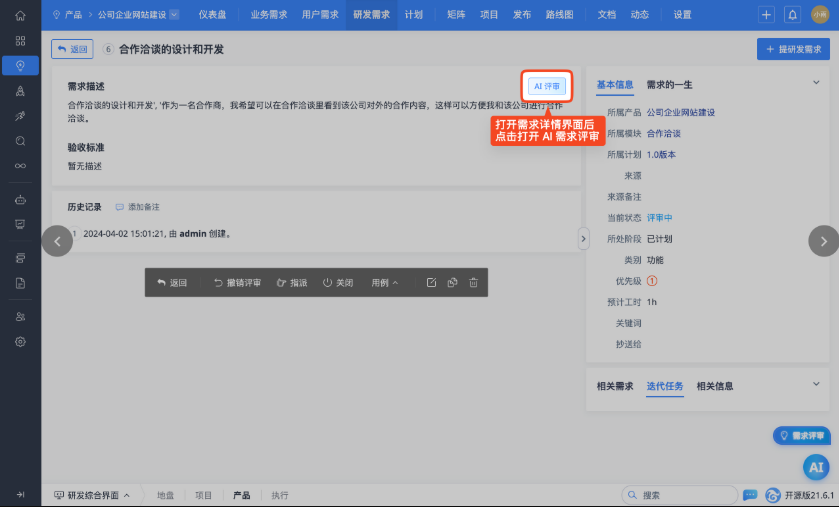Select the 相关信息 tab
The height and width of the screenshot is (507, 839).
[x=714, y=386]
